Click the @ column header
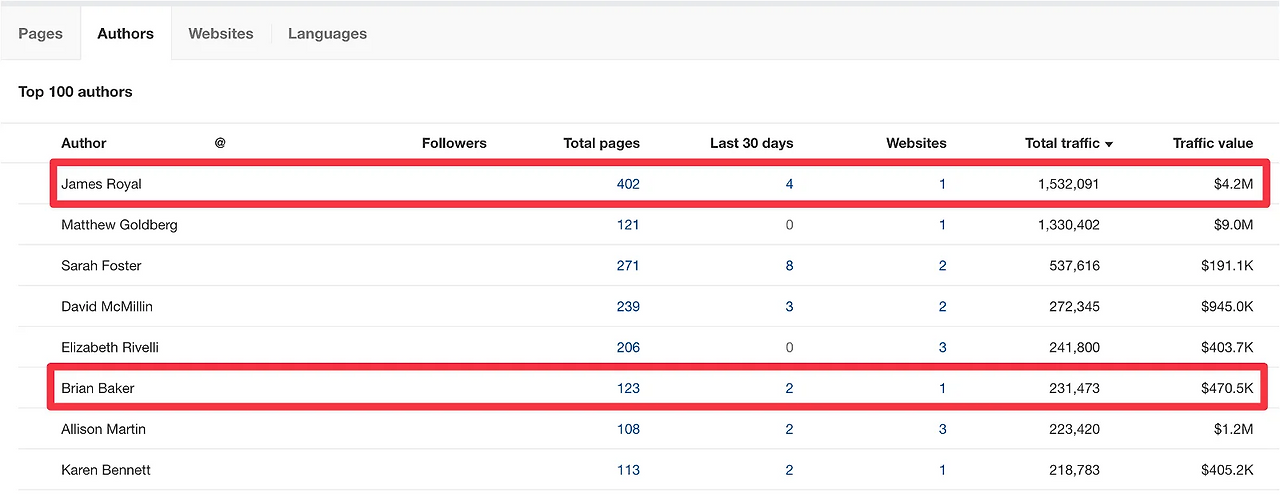The image size is (1280, 501). (220, 143)
